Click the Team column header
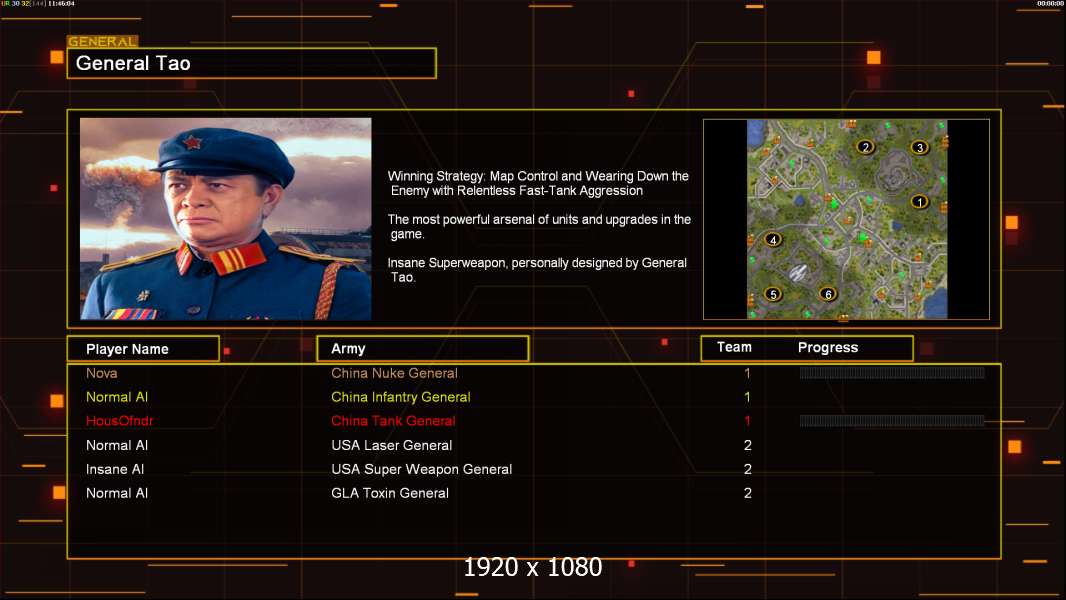This screenshot has height=600, width=1066. [x=734, y=347]
